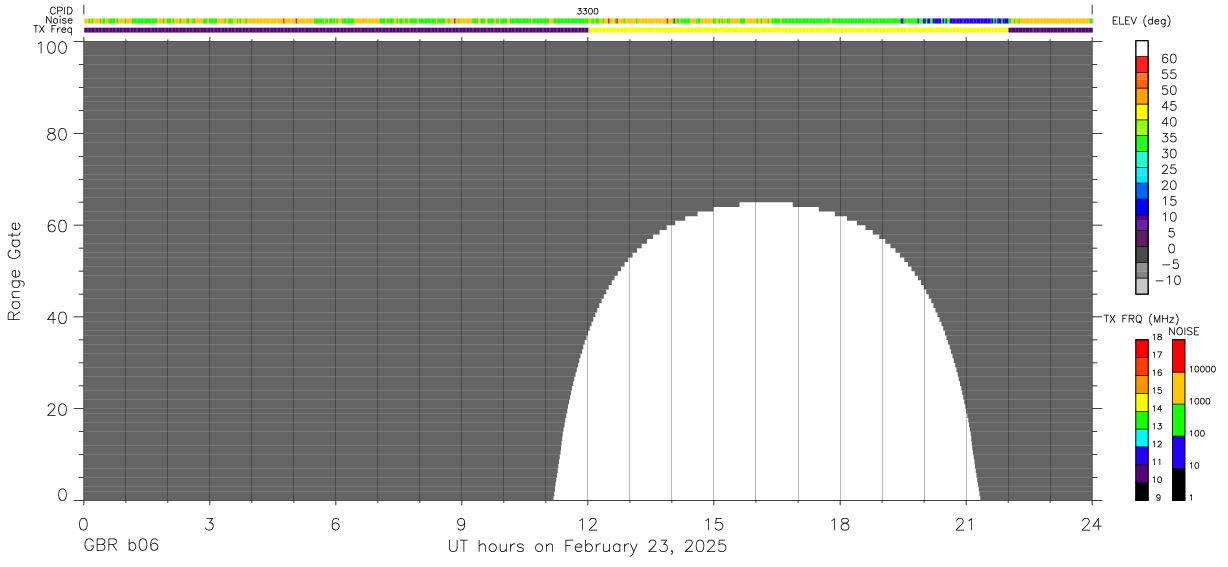Select the yellow 14–15 MHz TX FRQ swatch
This screenshot has height=567, width=1228.
pyautogui.click(x=1141, y=402)
